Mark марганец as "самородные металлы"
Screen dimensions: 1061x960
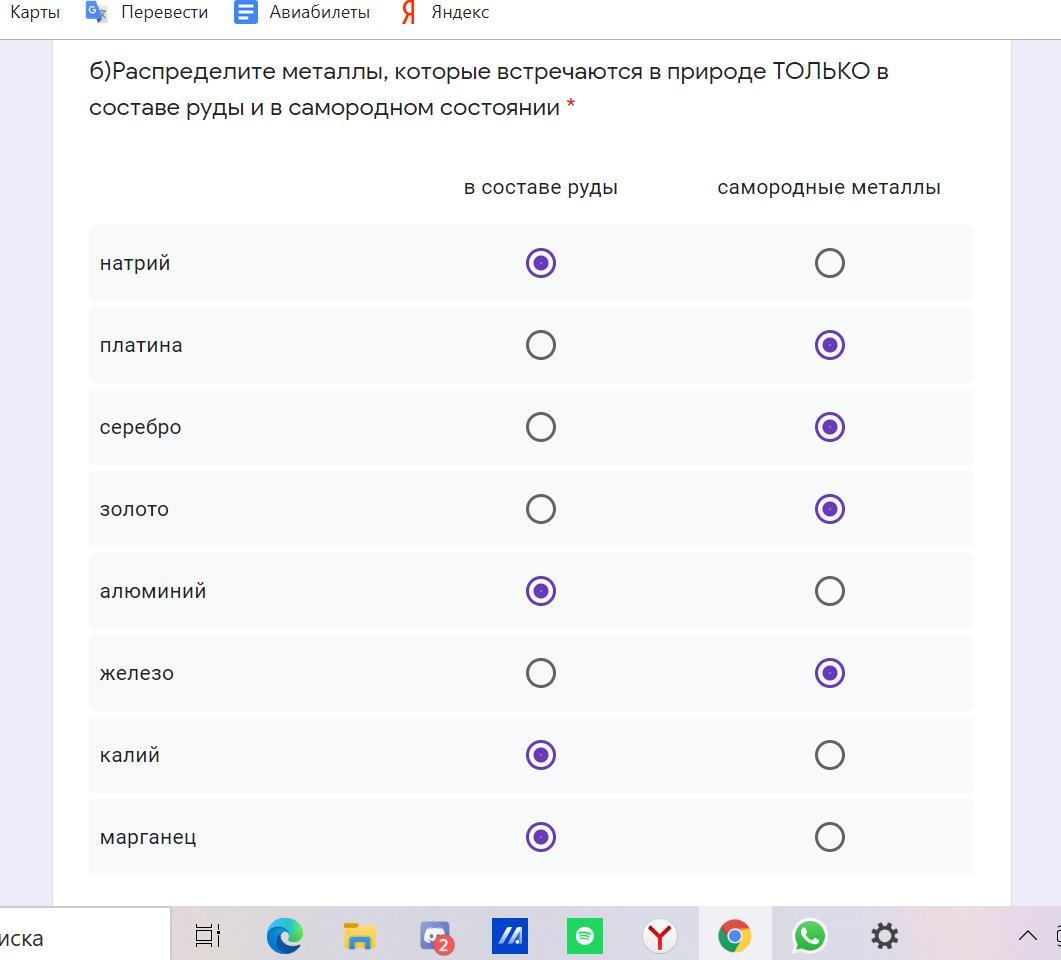point(829,837)
